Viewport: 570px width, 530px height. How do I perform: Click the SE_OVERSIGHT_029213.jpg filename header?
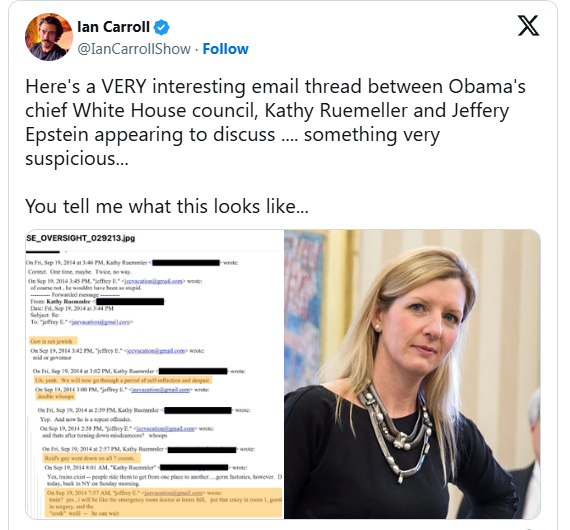coord(80,238)
